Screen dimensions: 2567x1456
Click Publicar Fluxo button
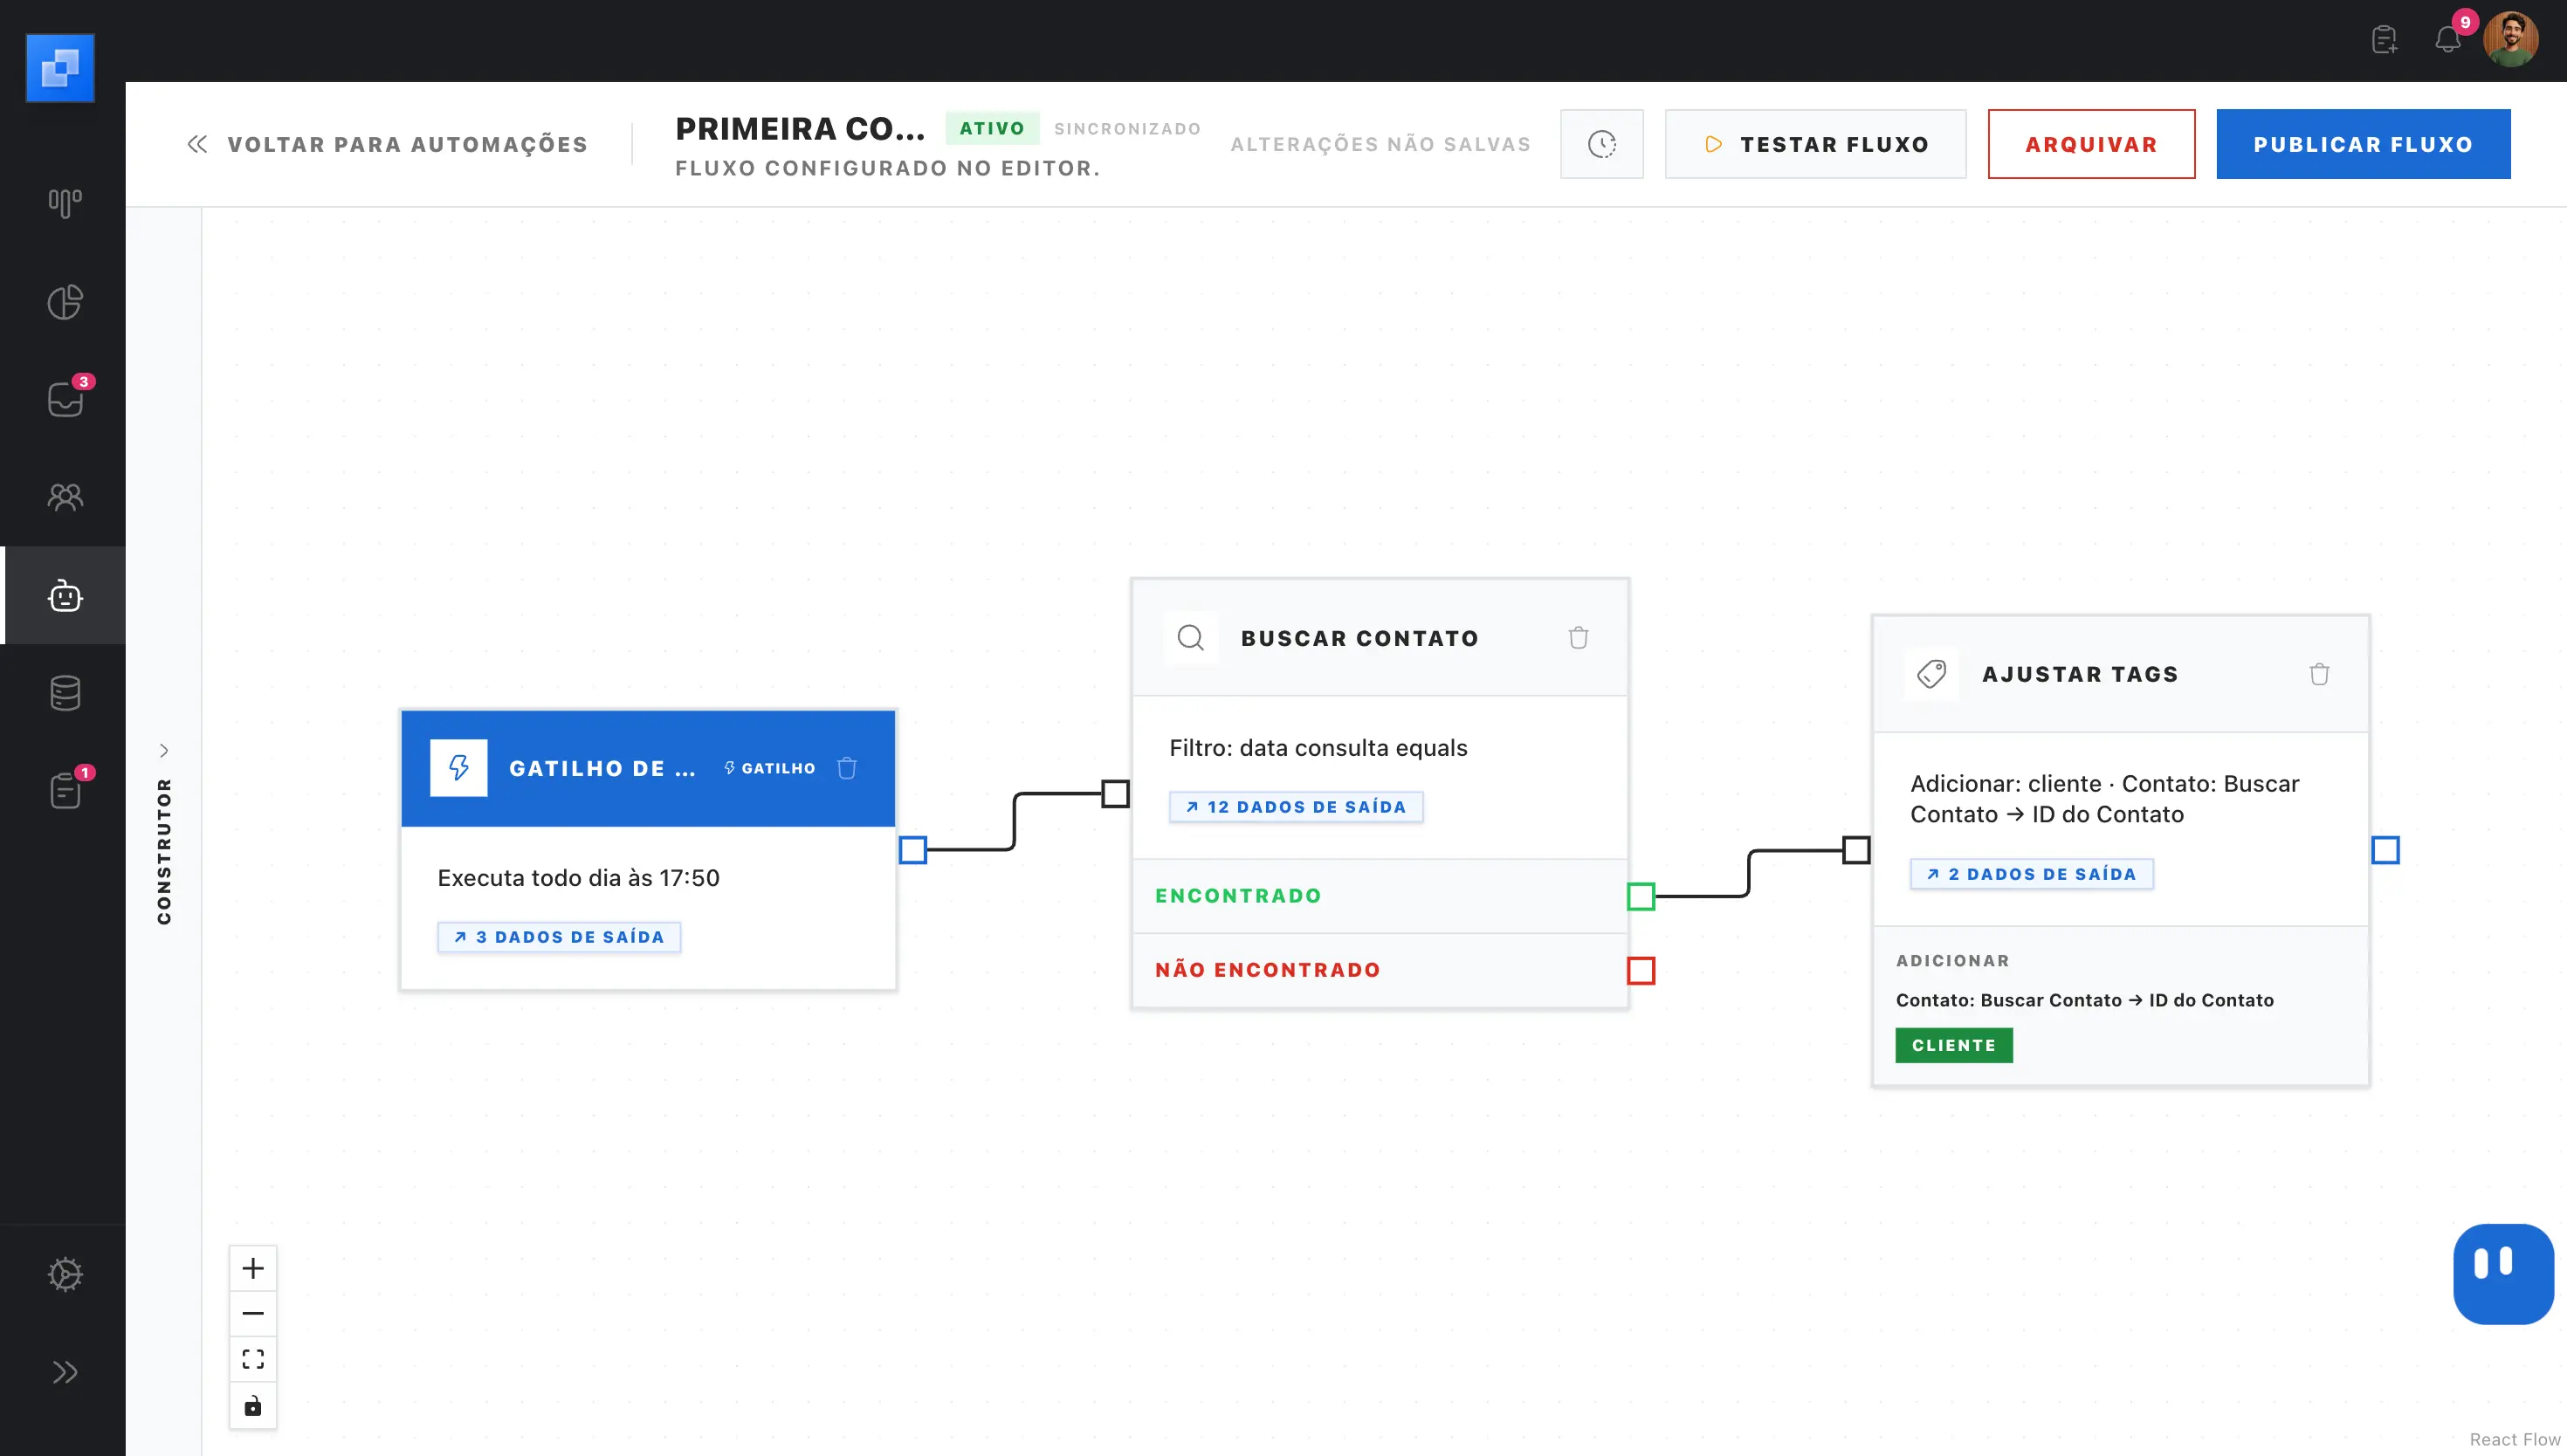[2363, 144]
